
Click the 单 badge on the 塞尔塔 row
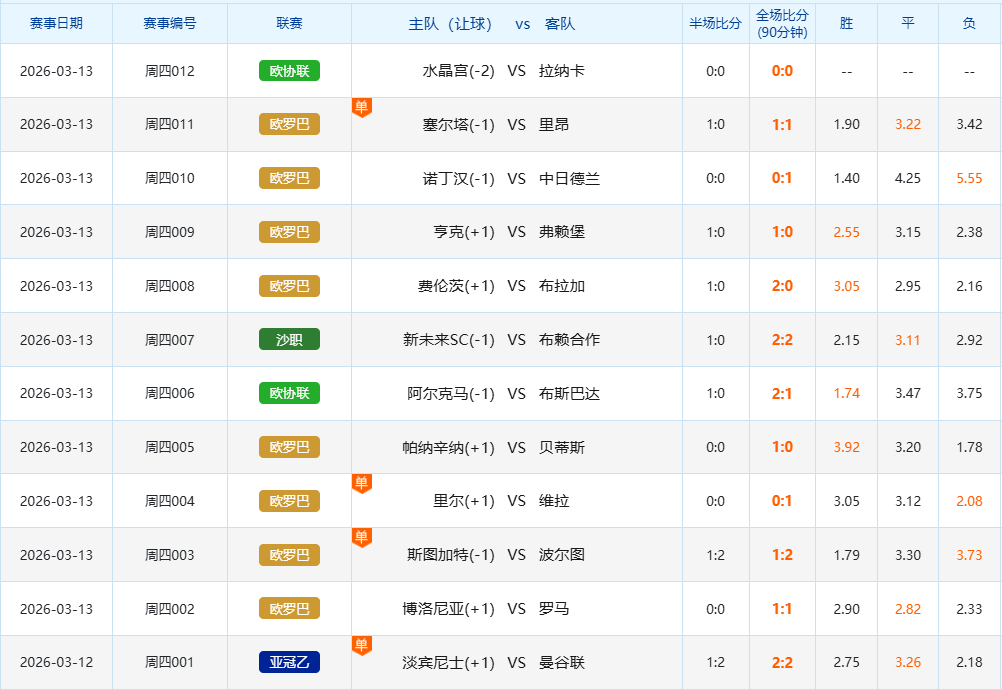pos(362,106)
